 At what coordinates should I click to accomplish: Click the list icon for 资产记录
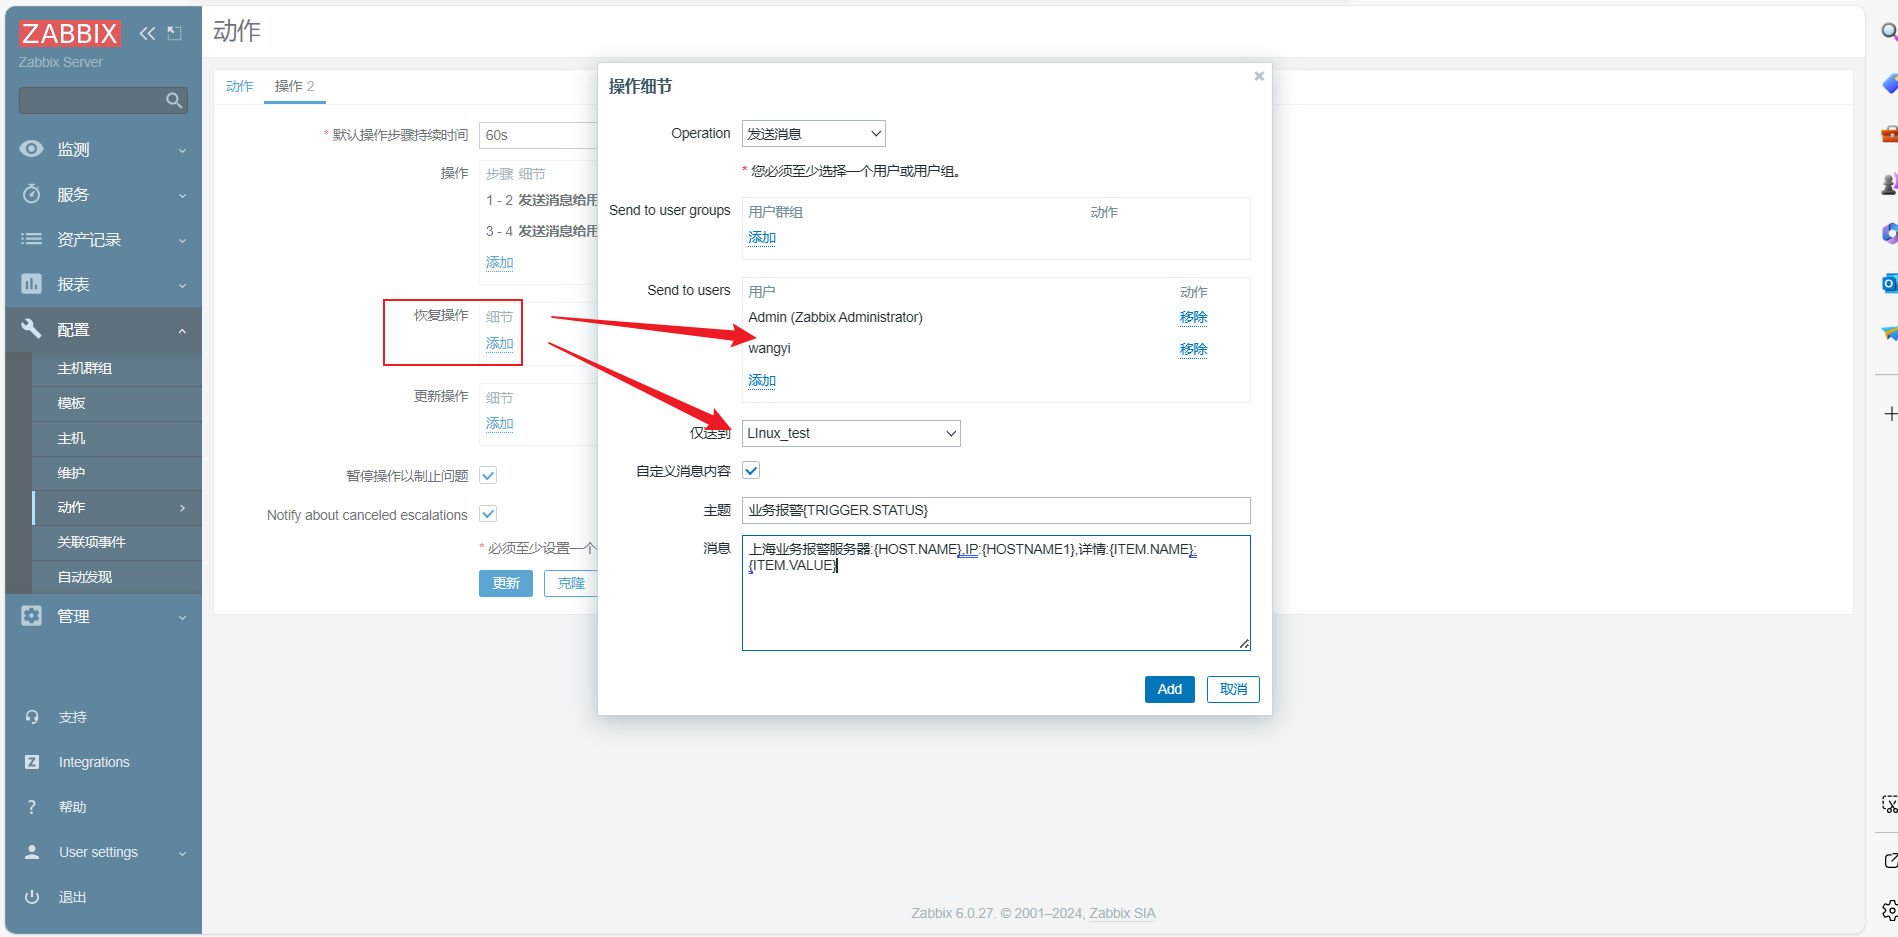pyautogui.click(x=32, y=239)
